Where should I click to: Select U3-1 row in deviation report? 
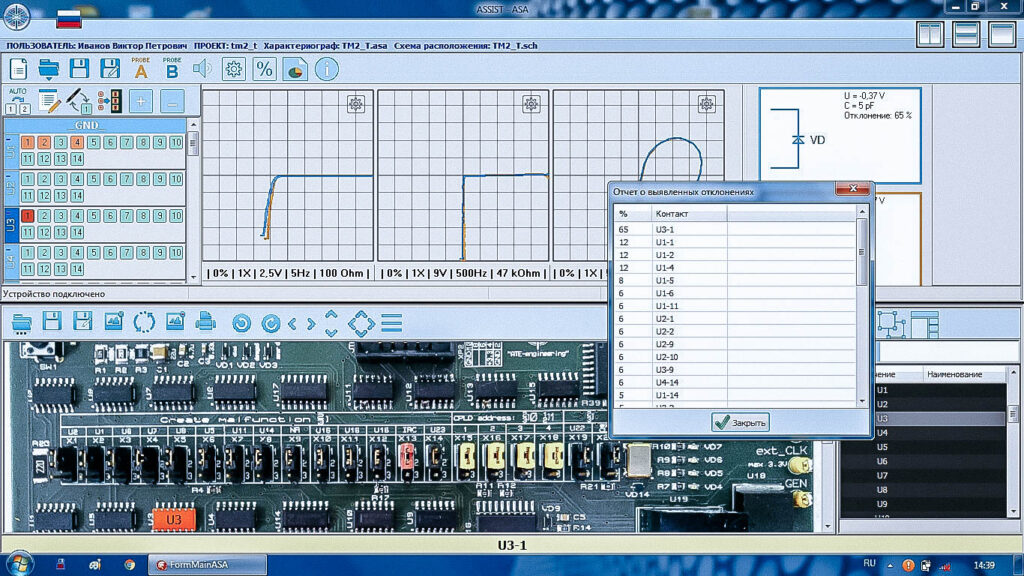666,230
